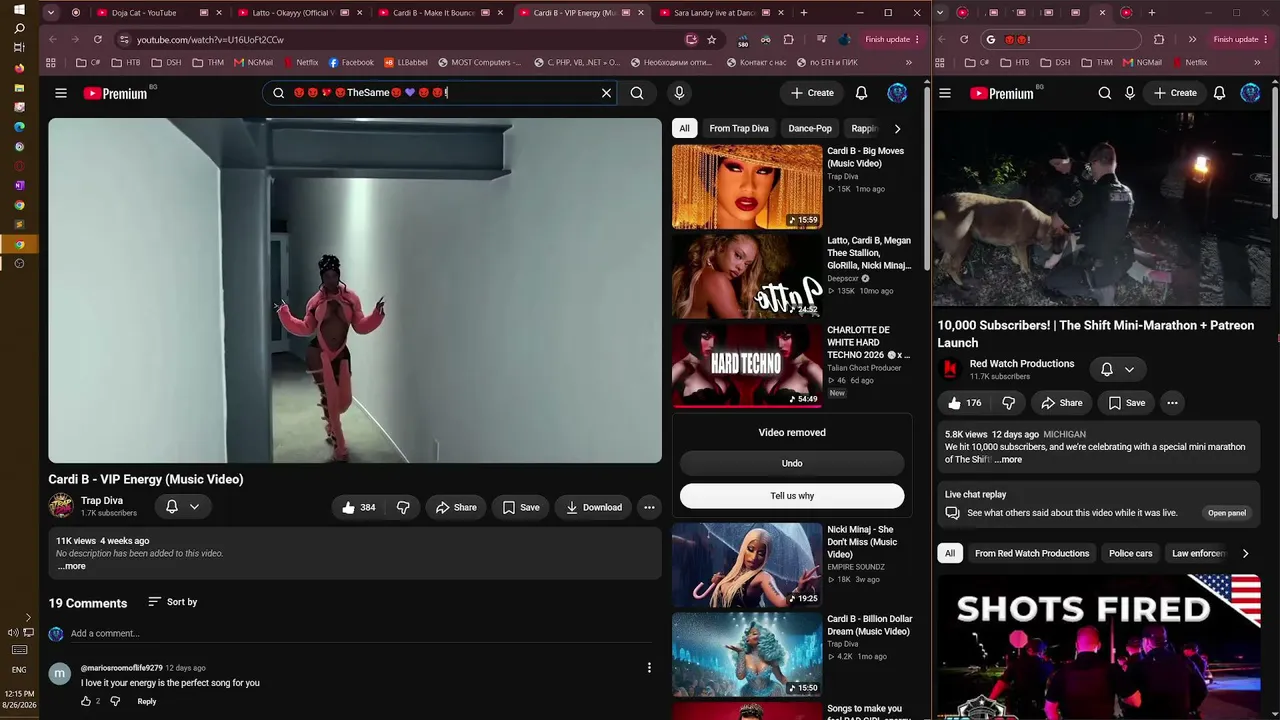Screen dimensions: 1280x720
Task: Save the VIP Energy video to a playlist
Action: (521, 507)
